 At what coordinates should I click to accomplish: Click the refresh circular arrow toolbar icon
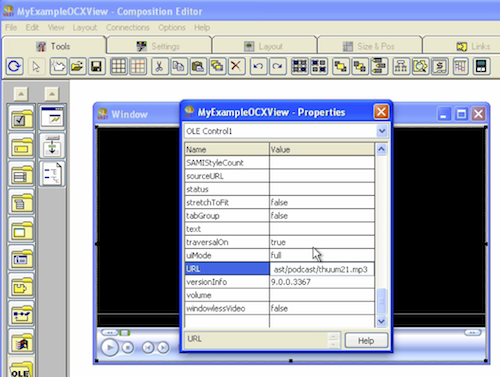(x=14, y=66)
